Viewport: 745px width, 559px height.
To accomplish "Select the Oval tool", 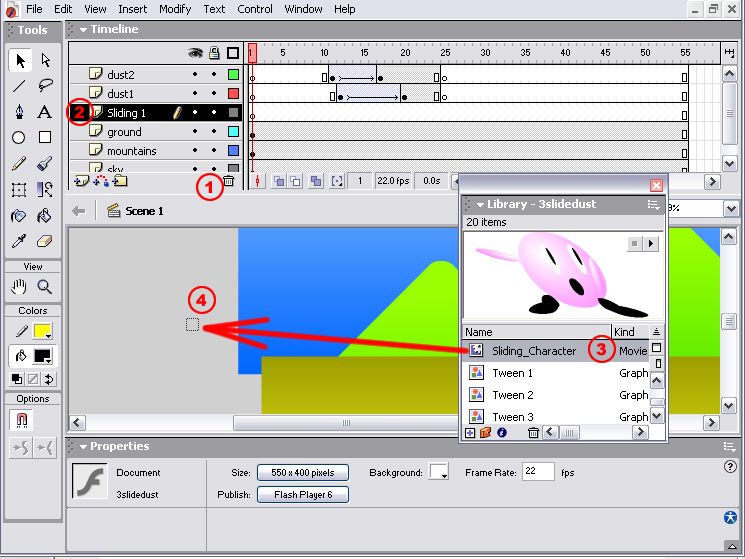I will [19, 138].
